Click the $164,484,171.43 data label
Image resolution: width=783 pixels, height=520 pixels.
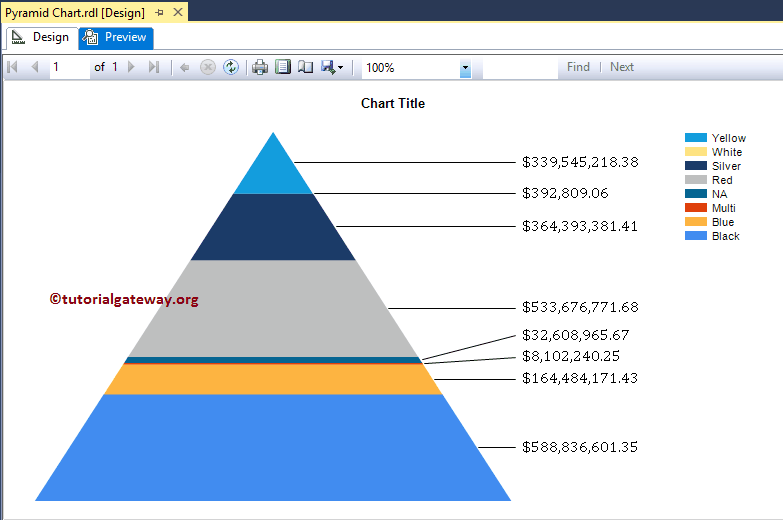click(580, 378)
